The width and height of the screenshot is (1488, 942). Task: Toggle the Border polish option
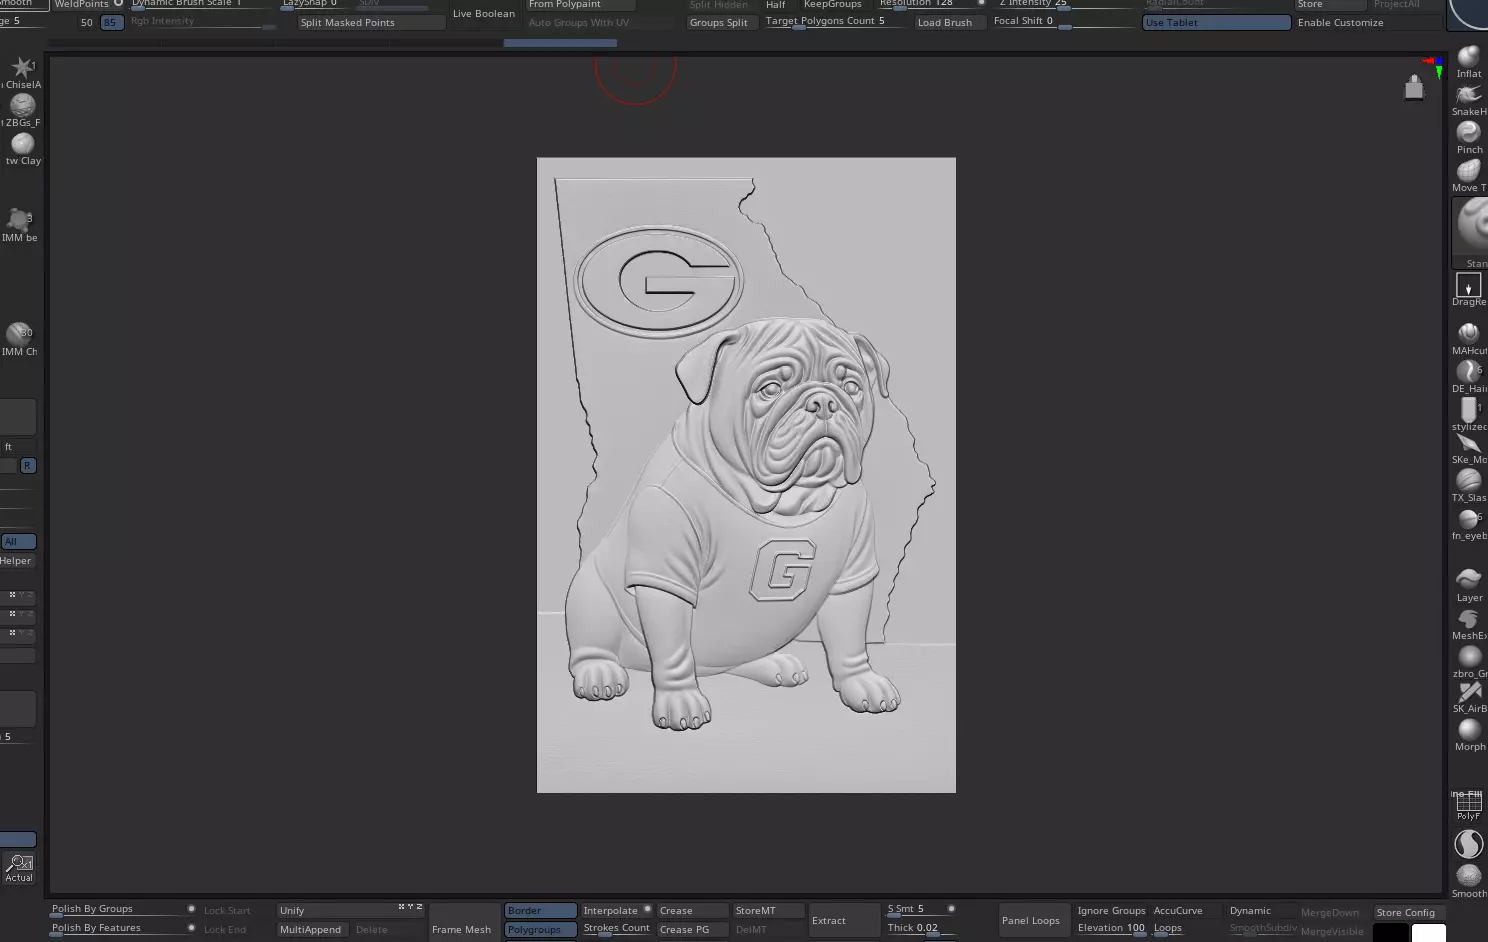pos(540,911)
